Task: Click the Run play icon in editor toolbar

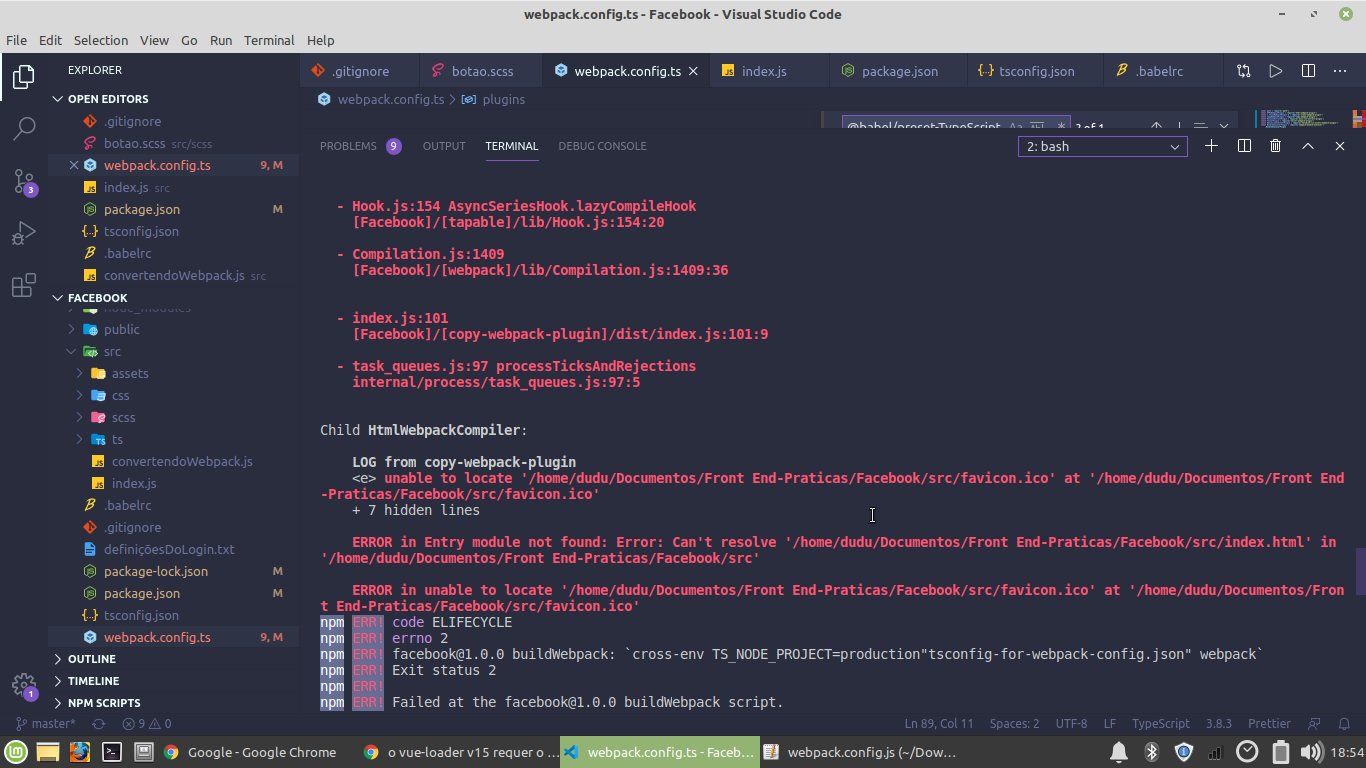Action: pyautogui.click(x=1276, y=71)
